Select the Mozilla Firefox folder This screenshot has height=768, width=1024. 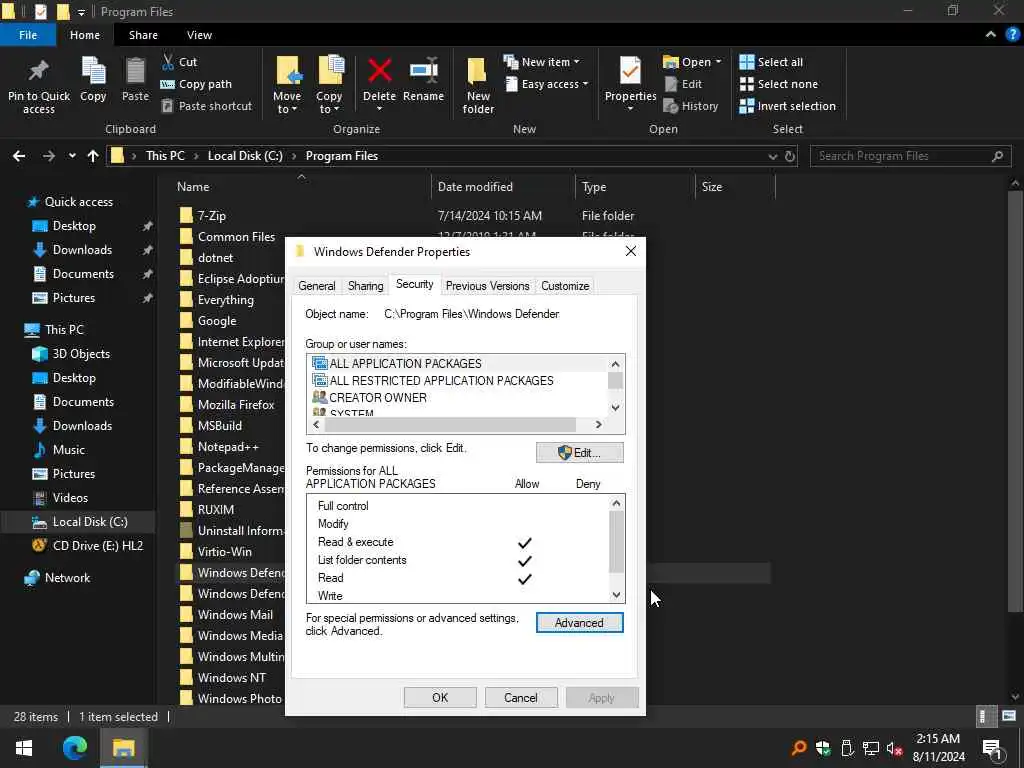[x=235, y=405]
